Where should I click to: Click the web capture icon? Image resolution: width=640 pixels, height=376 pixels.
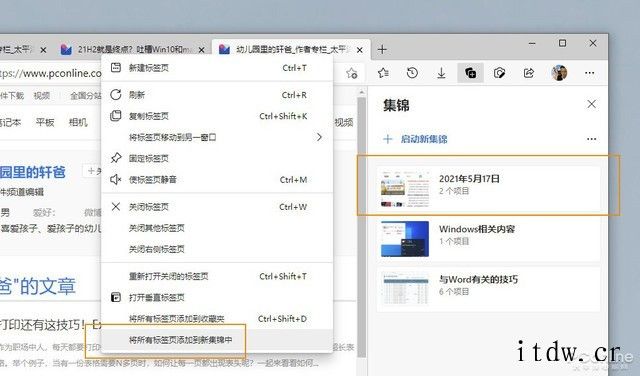point(499,73)
